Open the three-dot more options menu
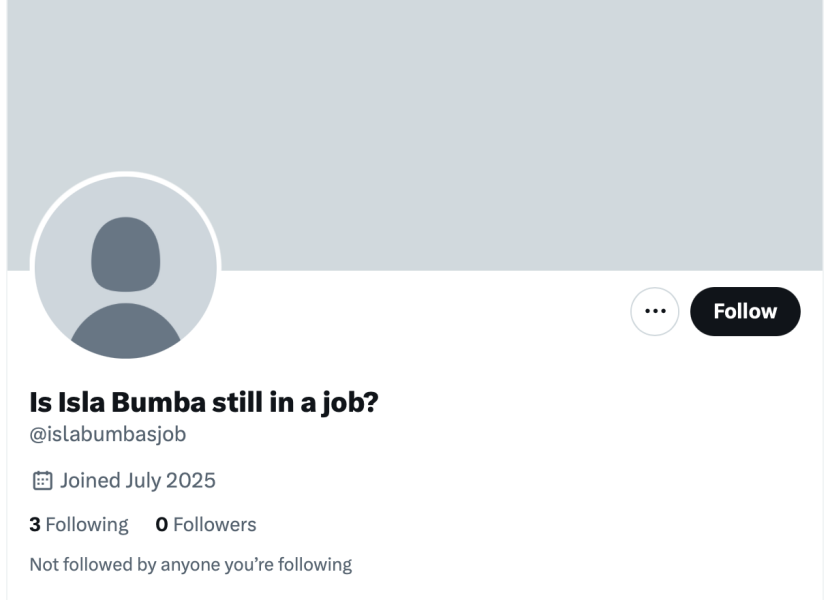 (x=655, y=311)
